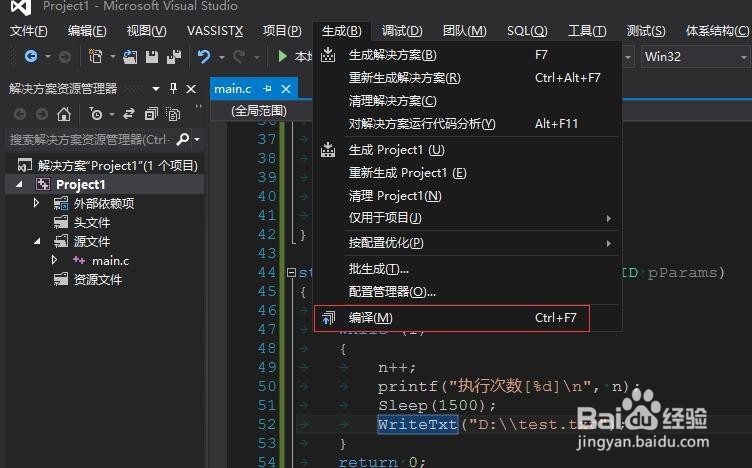The width and height of the screenshot is (752, 468).
Task: Click the Save All toolbar icon
Action: 174,57
